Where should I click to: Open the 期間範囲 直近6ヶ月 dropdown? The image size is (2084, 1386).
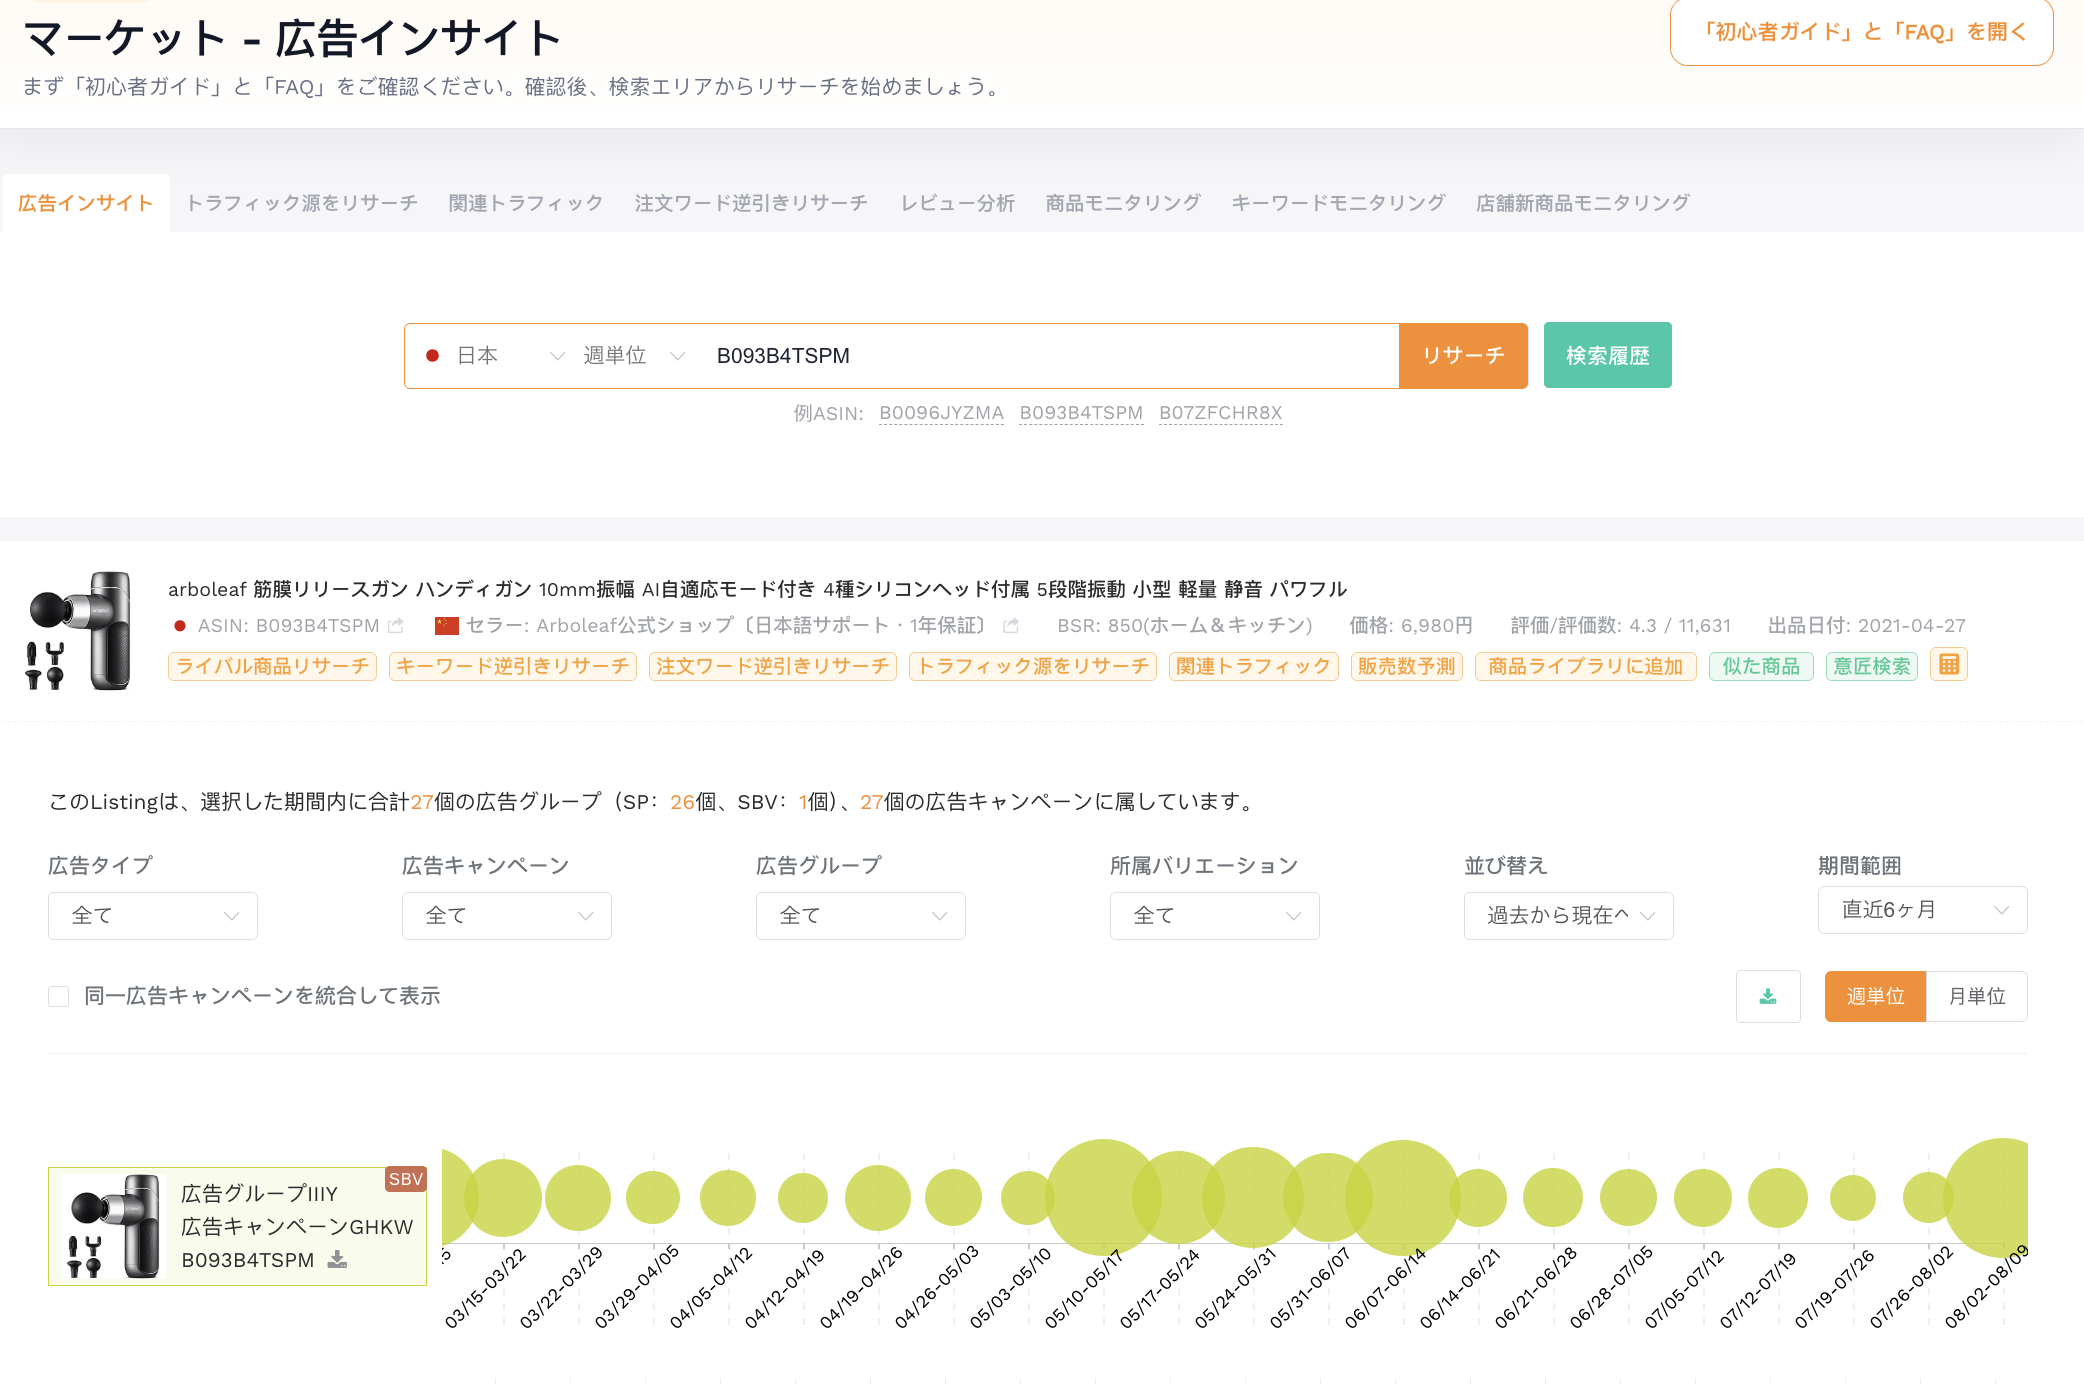click(1923, 910)
